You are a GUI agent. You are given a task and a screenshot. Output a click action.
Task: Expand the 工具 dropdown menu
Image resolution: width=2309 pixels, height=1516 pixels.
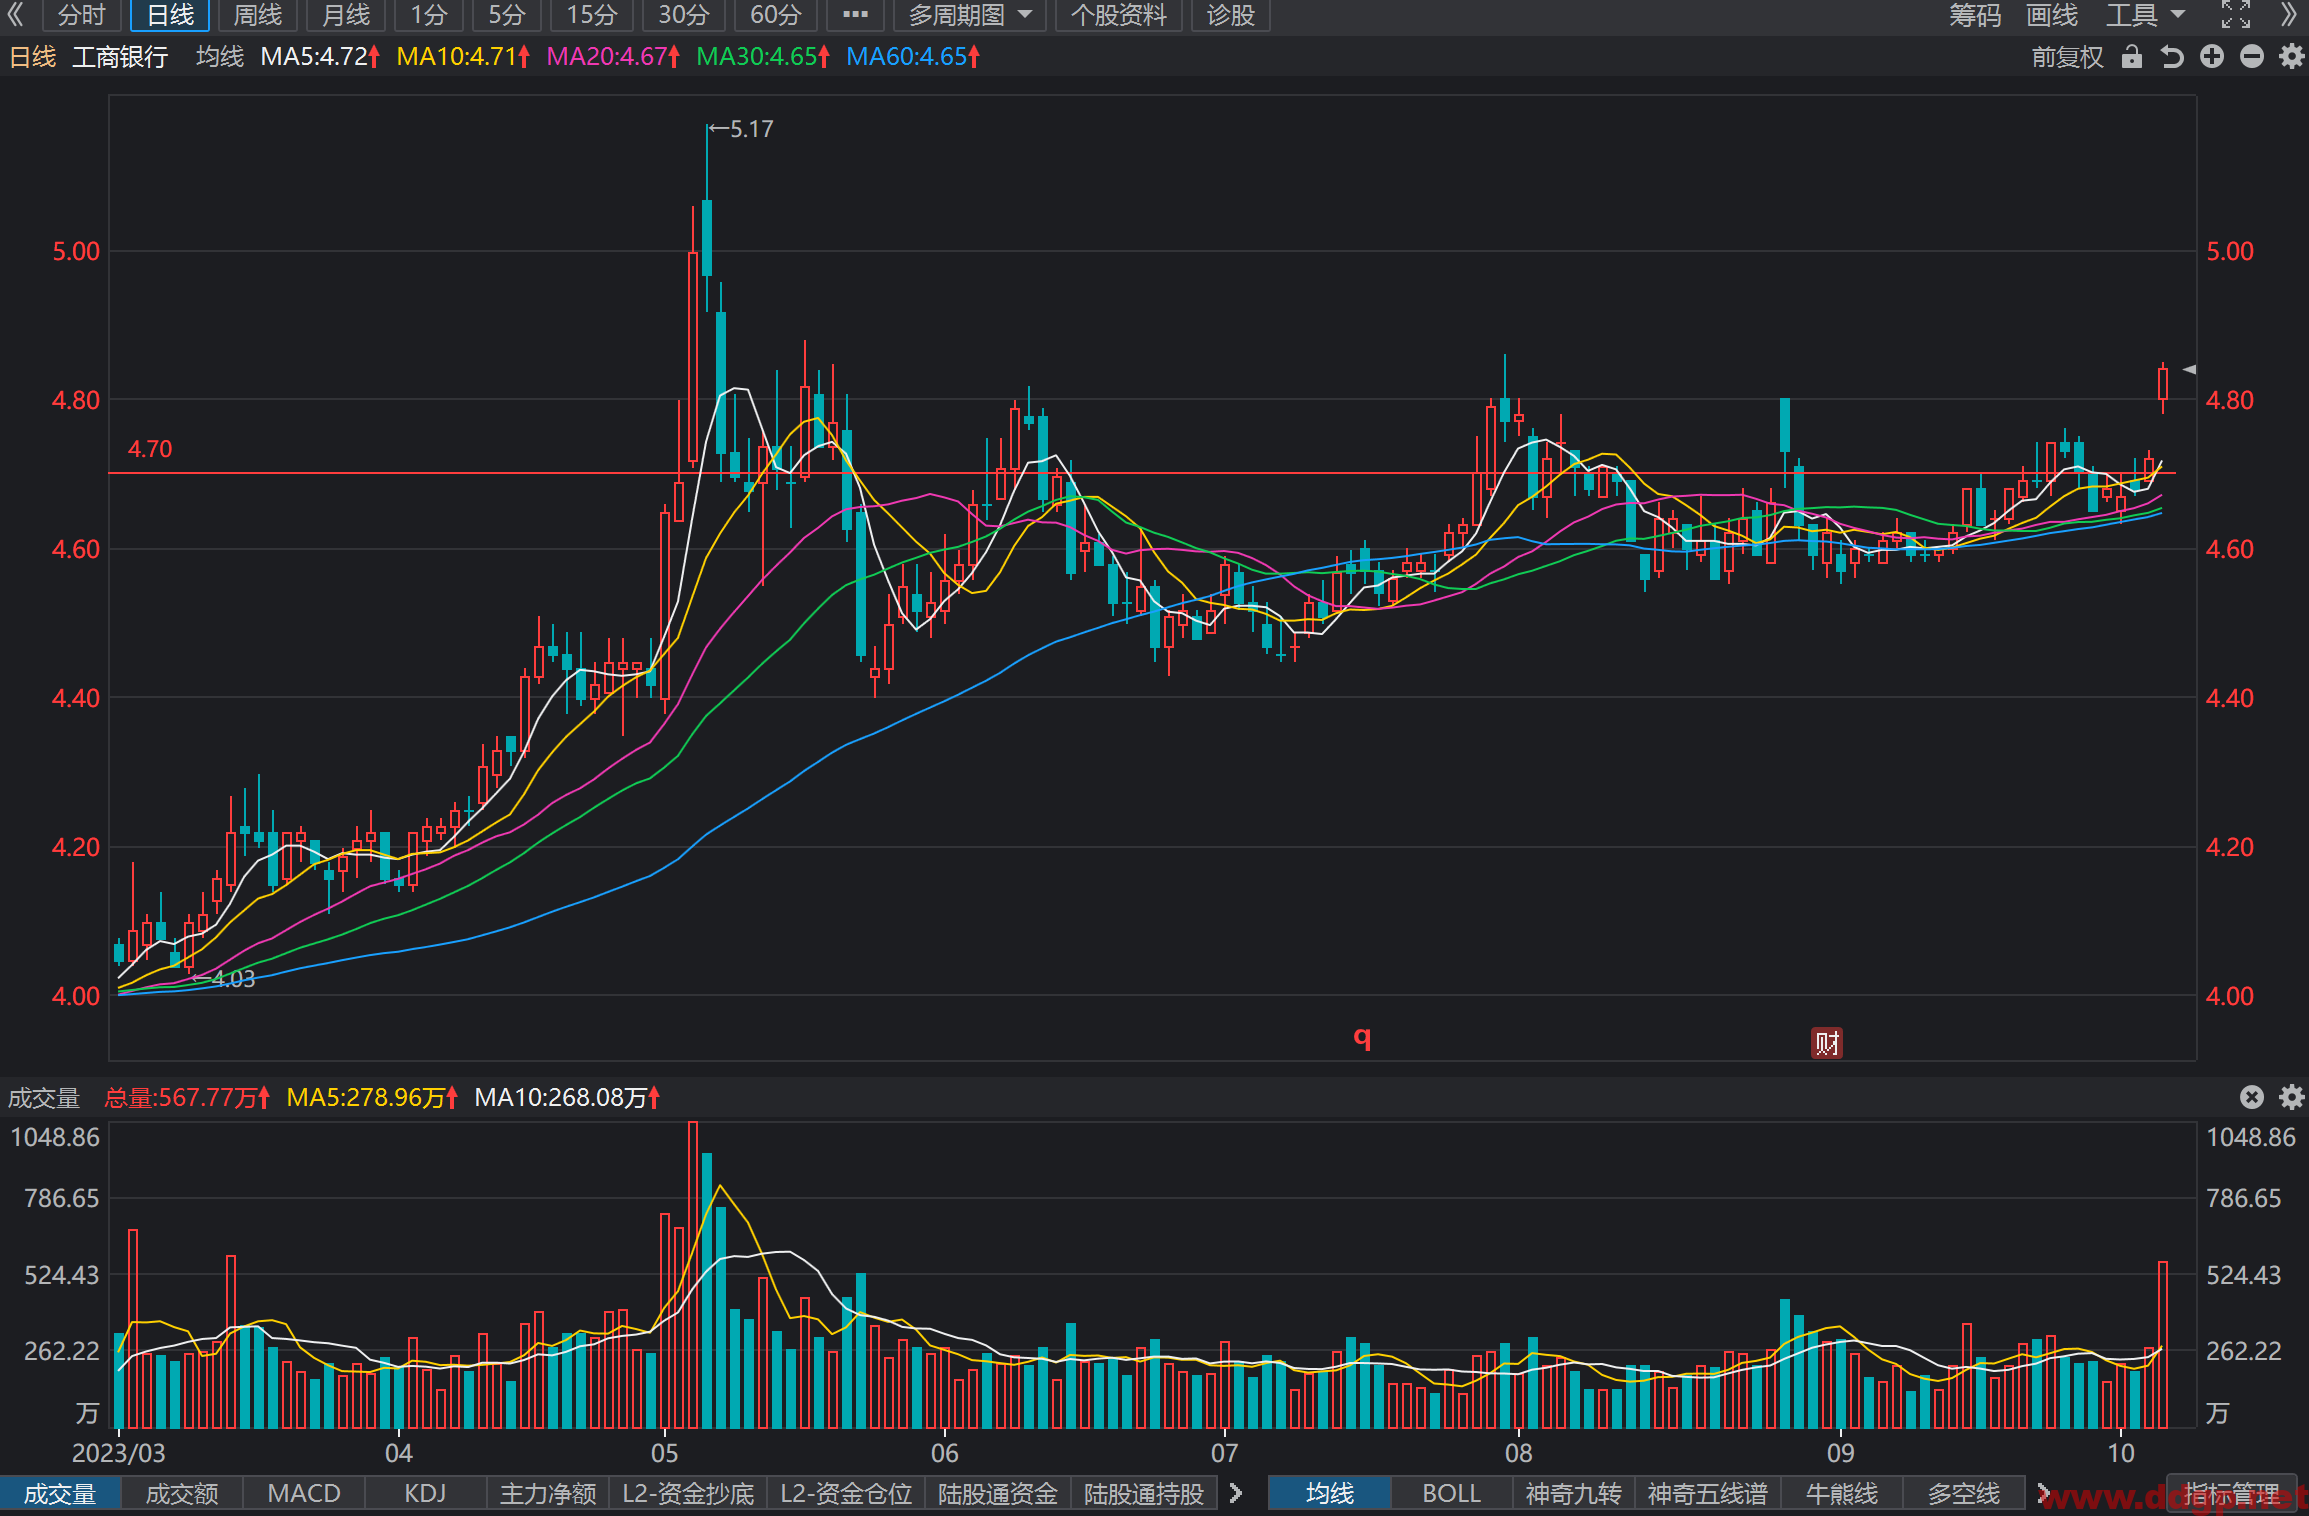coord(2145,15)
